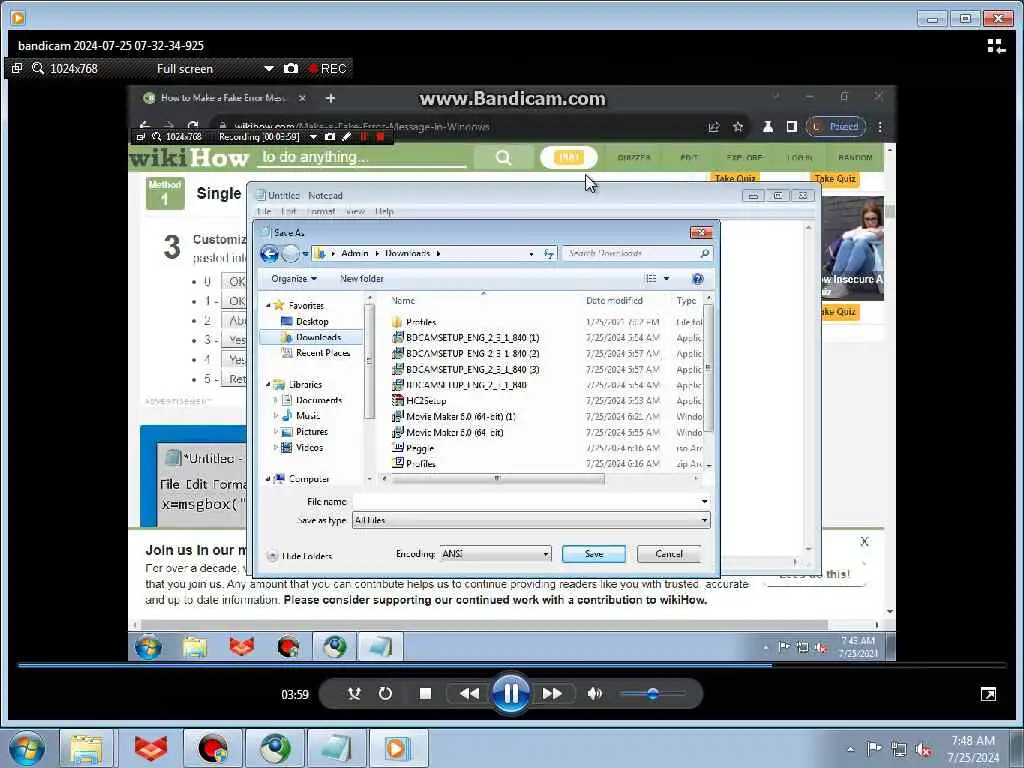Select Recent Places in Favorites
Image resolution: width=1024 pixels, height=768 pixels.
[x=316, y=353]
